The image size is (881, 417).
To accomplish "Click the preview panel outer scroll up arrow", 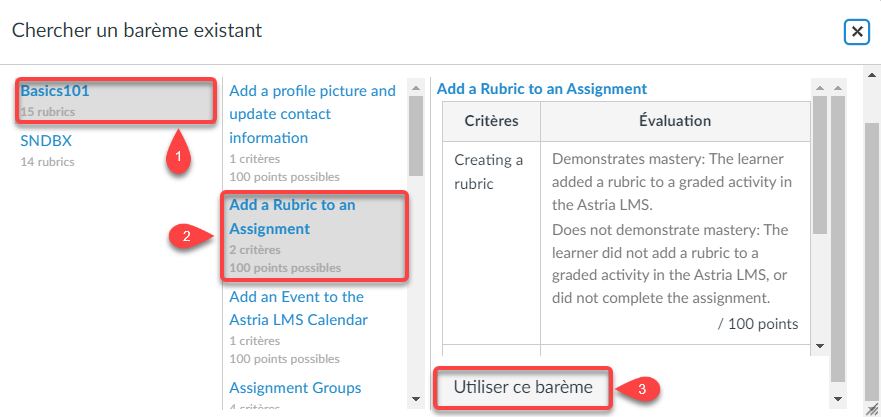I will [x=838, y=88].
